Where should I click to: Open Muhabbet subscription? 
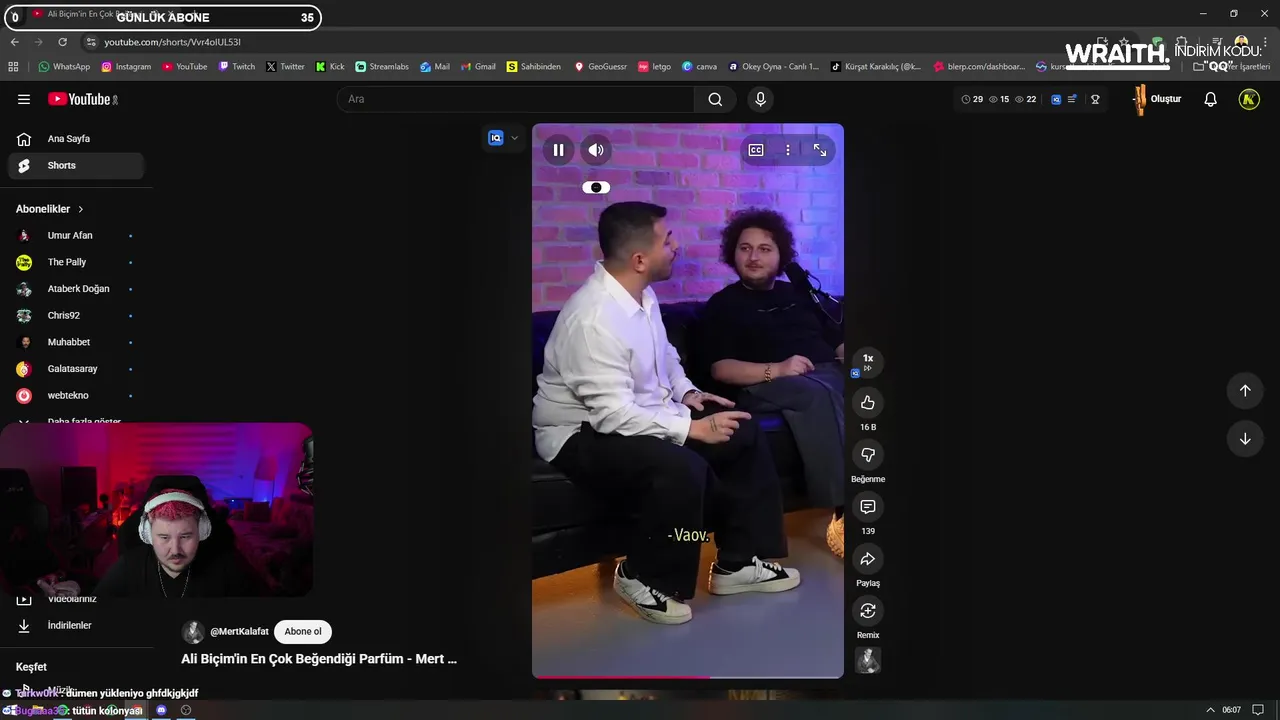click(76, 342)
